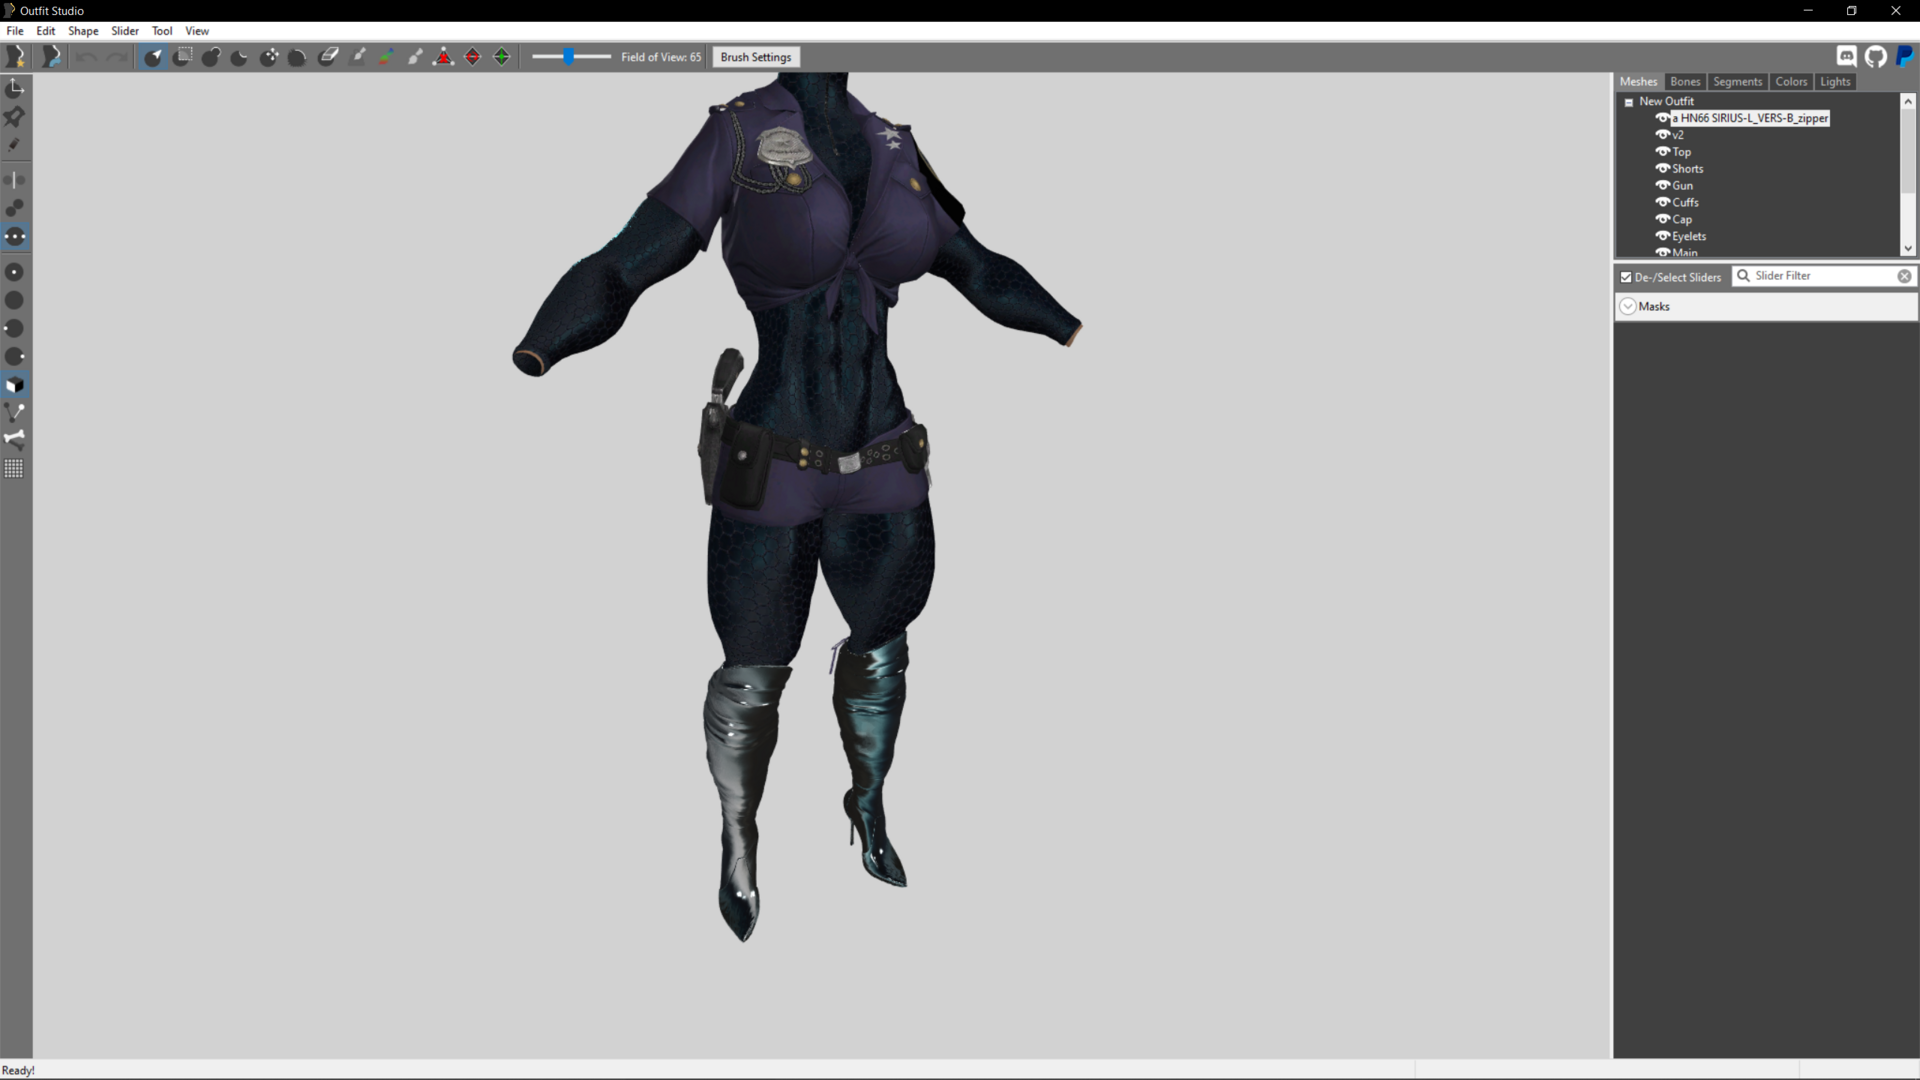Click the Vertex edit pencil icon

(x=15, y=146)
